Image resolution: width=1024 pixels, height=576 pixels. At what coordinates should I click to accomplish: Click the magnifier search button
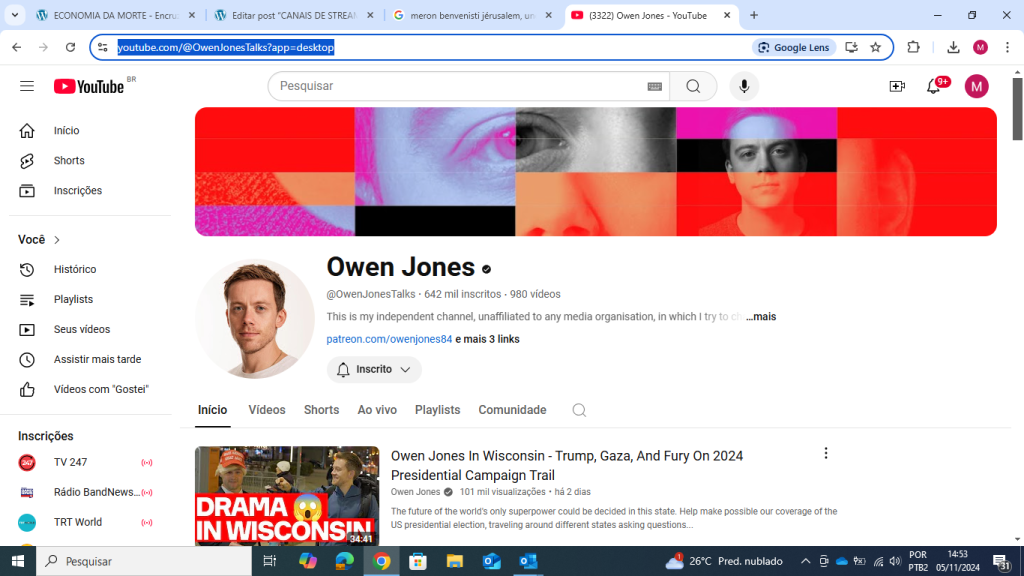coord(693,86)
